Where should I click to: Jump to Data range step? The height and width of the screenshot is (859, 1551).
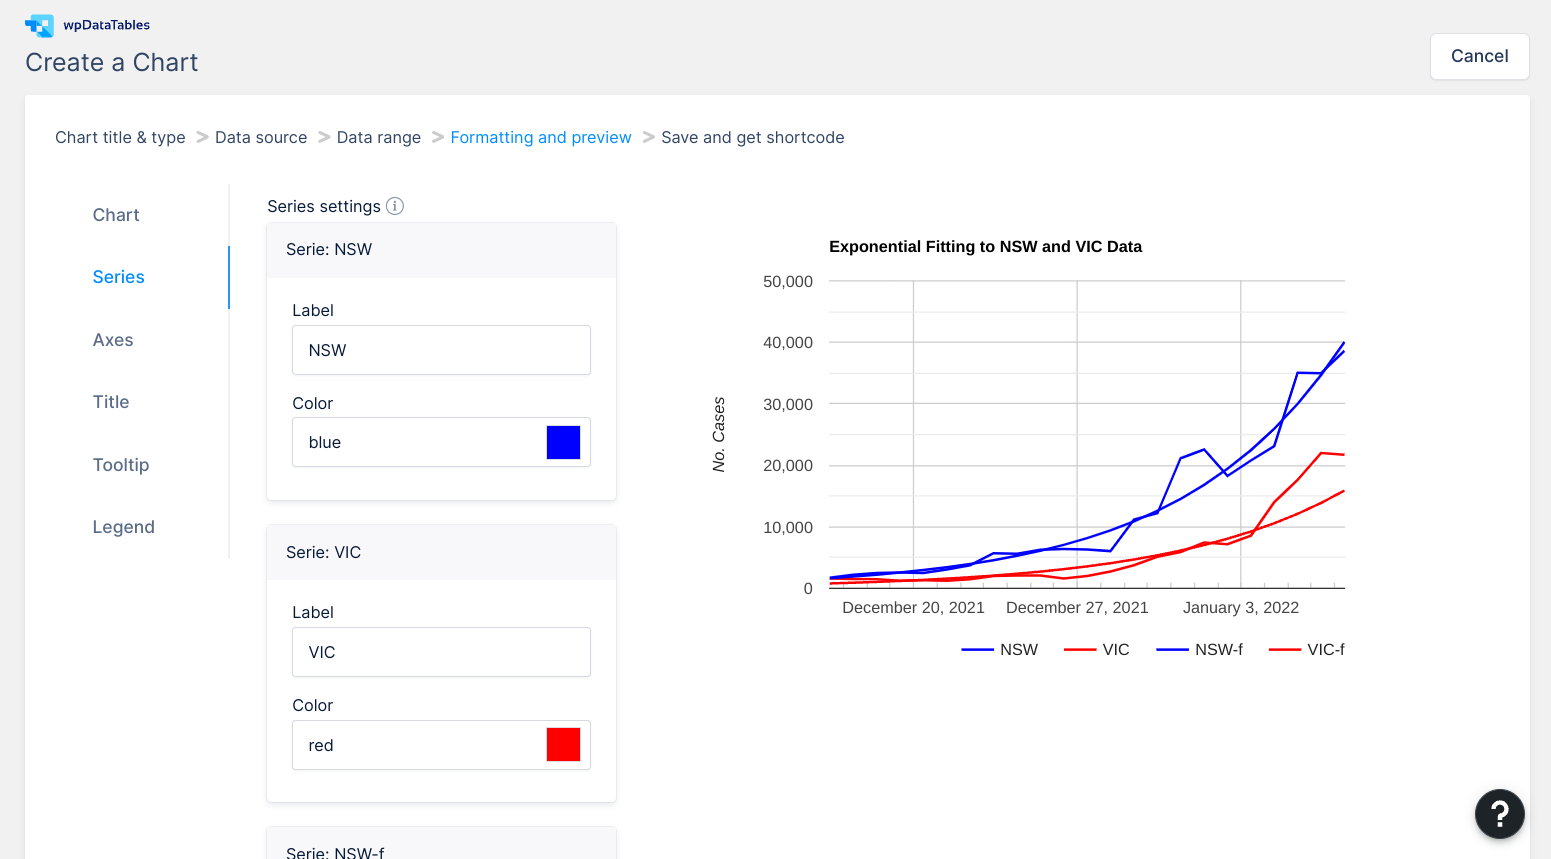378,137
